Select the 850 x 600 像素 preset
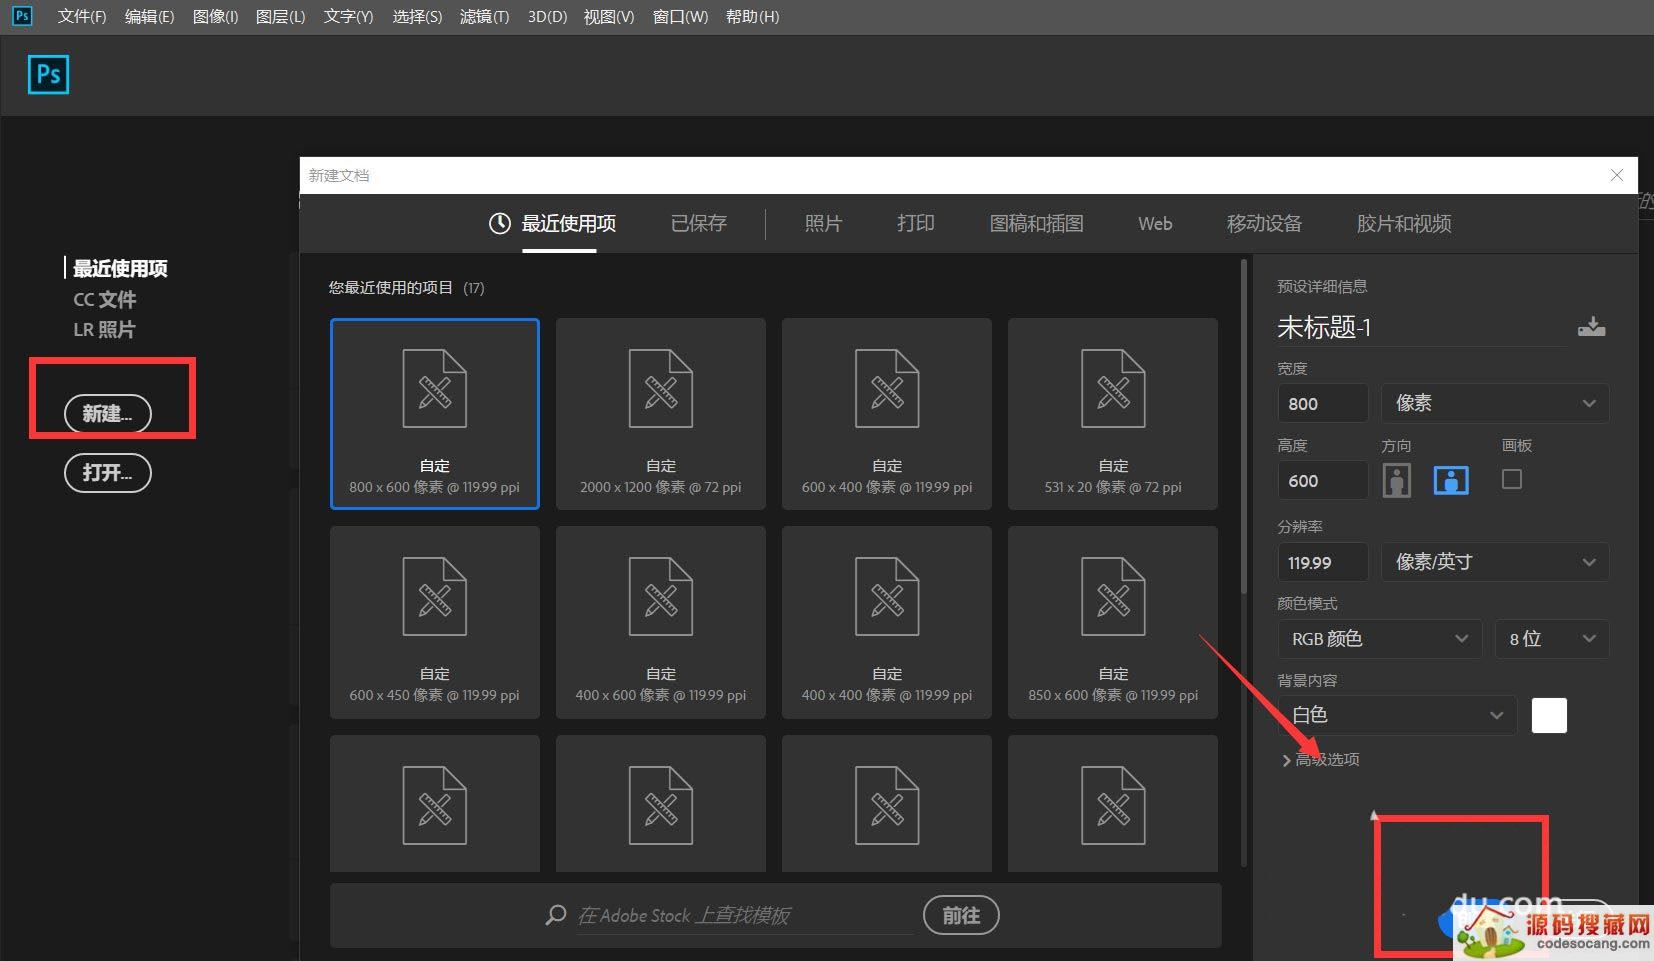1654x961 pixels. click(x=1113, y=622)
